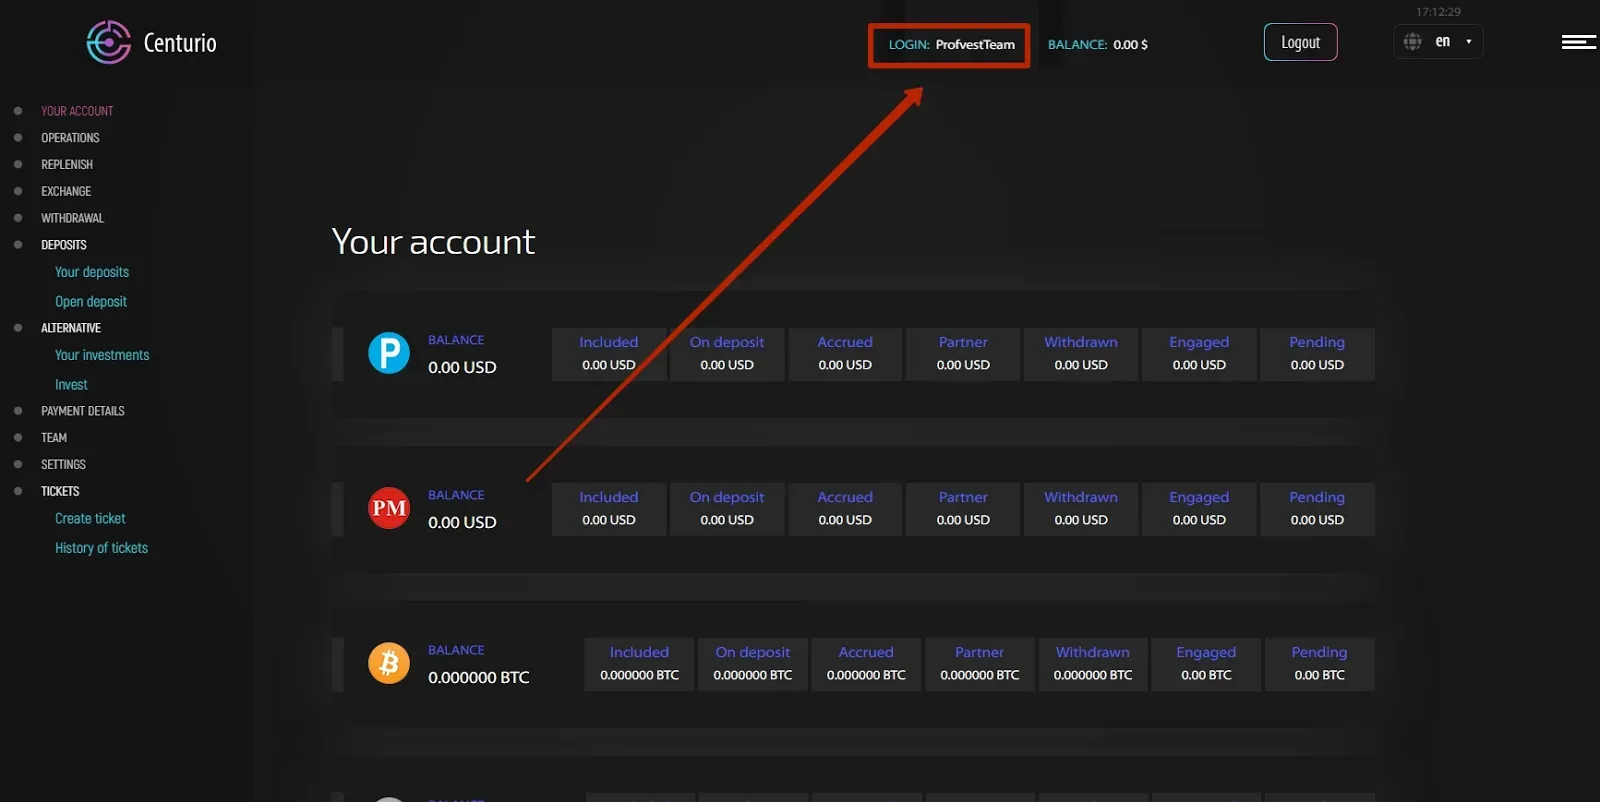This screenshot has height=802, width=1600.
Task: Select Payeer row Partner cell
Action: coord(963,354)
